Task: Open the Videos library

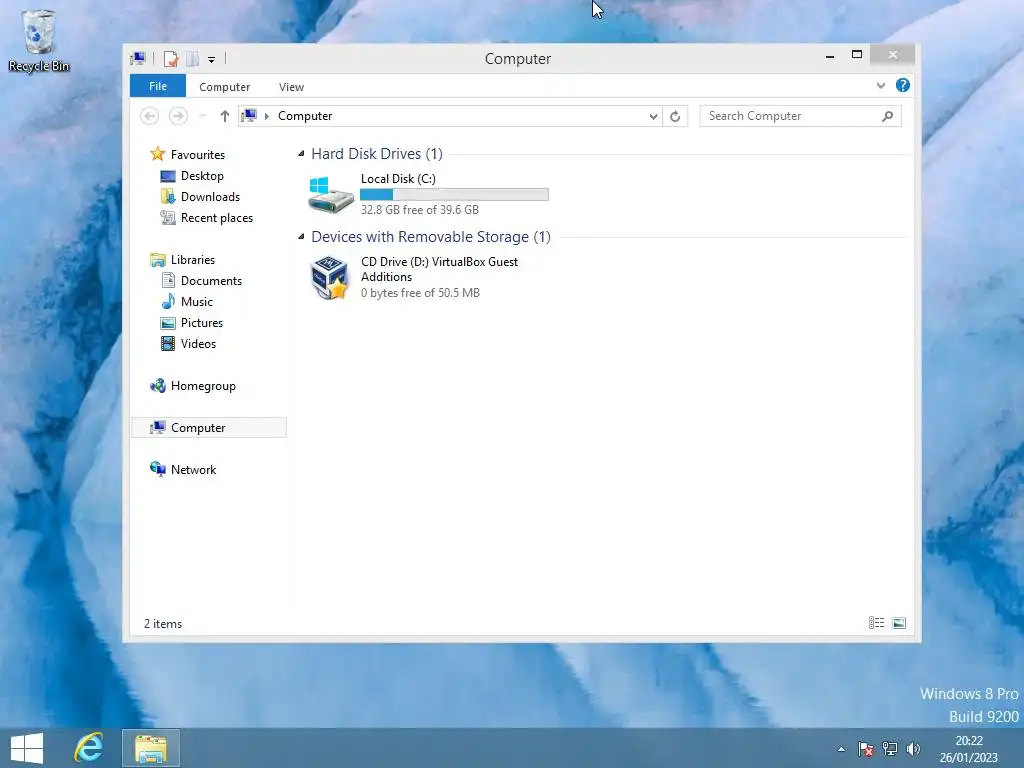Action: tap(198, 344)
